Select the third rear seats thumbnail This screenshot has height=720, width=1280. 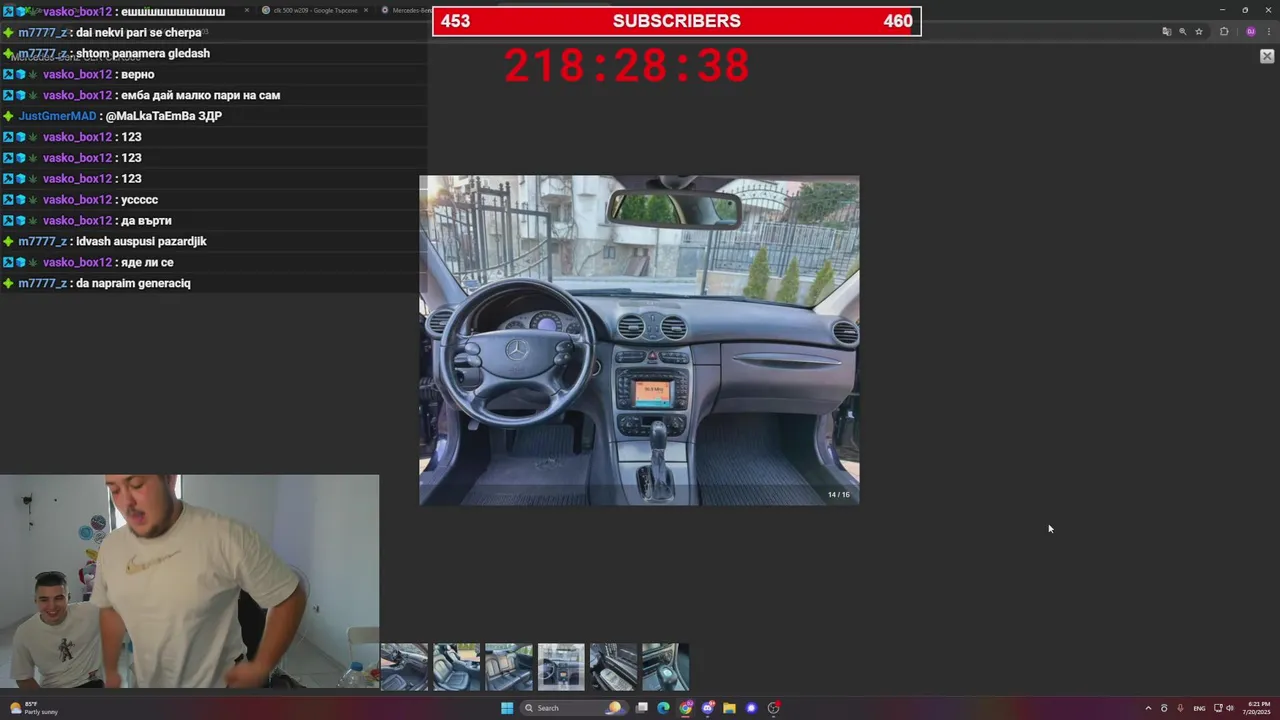tap(509, 667)
